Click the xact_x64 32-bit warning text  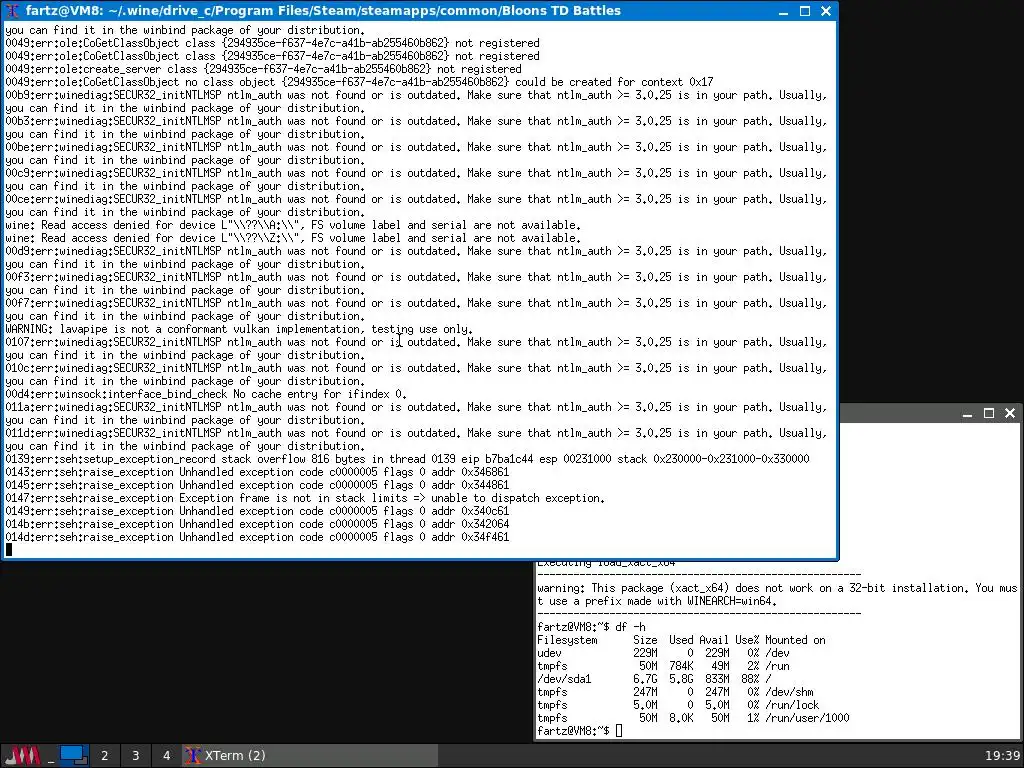(x=777, y=595)
